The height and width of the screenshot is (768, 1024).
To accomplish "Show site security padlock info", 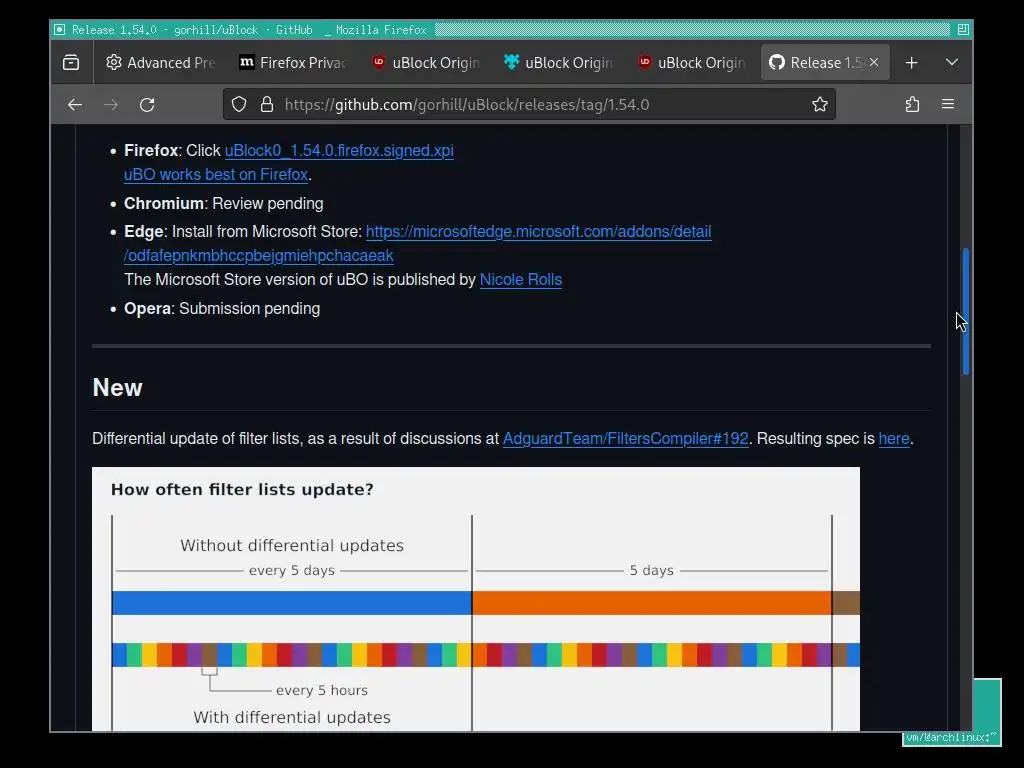I will (x=266, y=104).
